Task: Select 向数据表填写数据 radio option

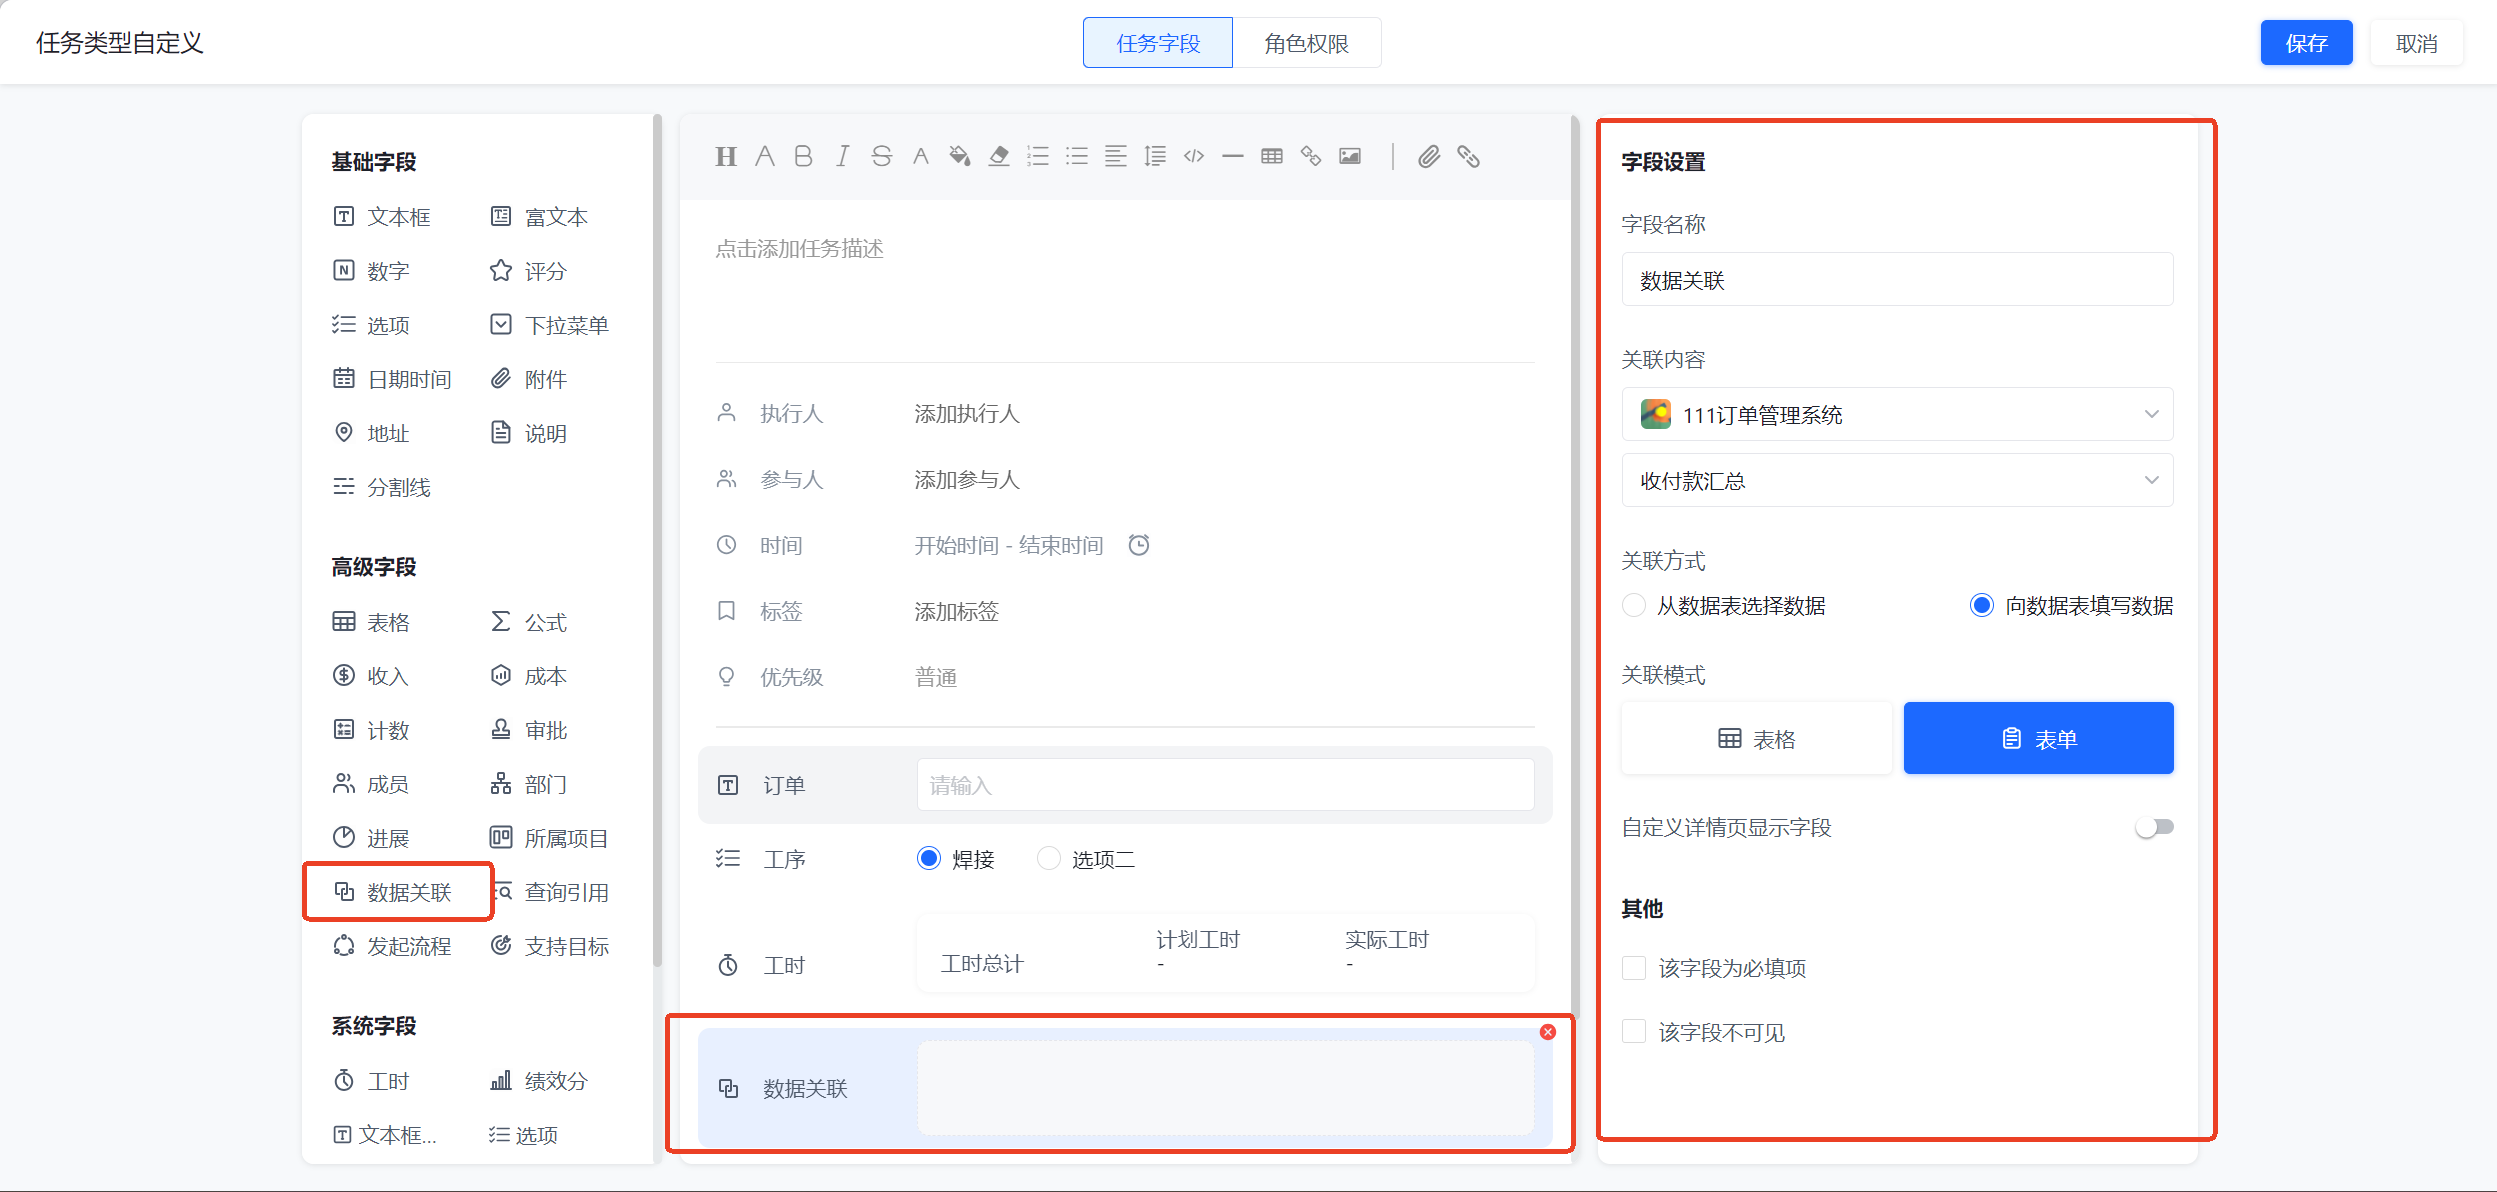Action: [1981, 605]
